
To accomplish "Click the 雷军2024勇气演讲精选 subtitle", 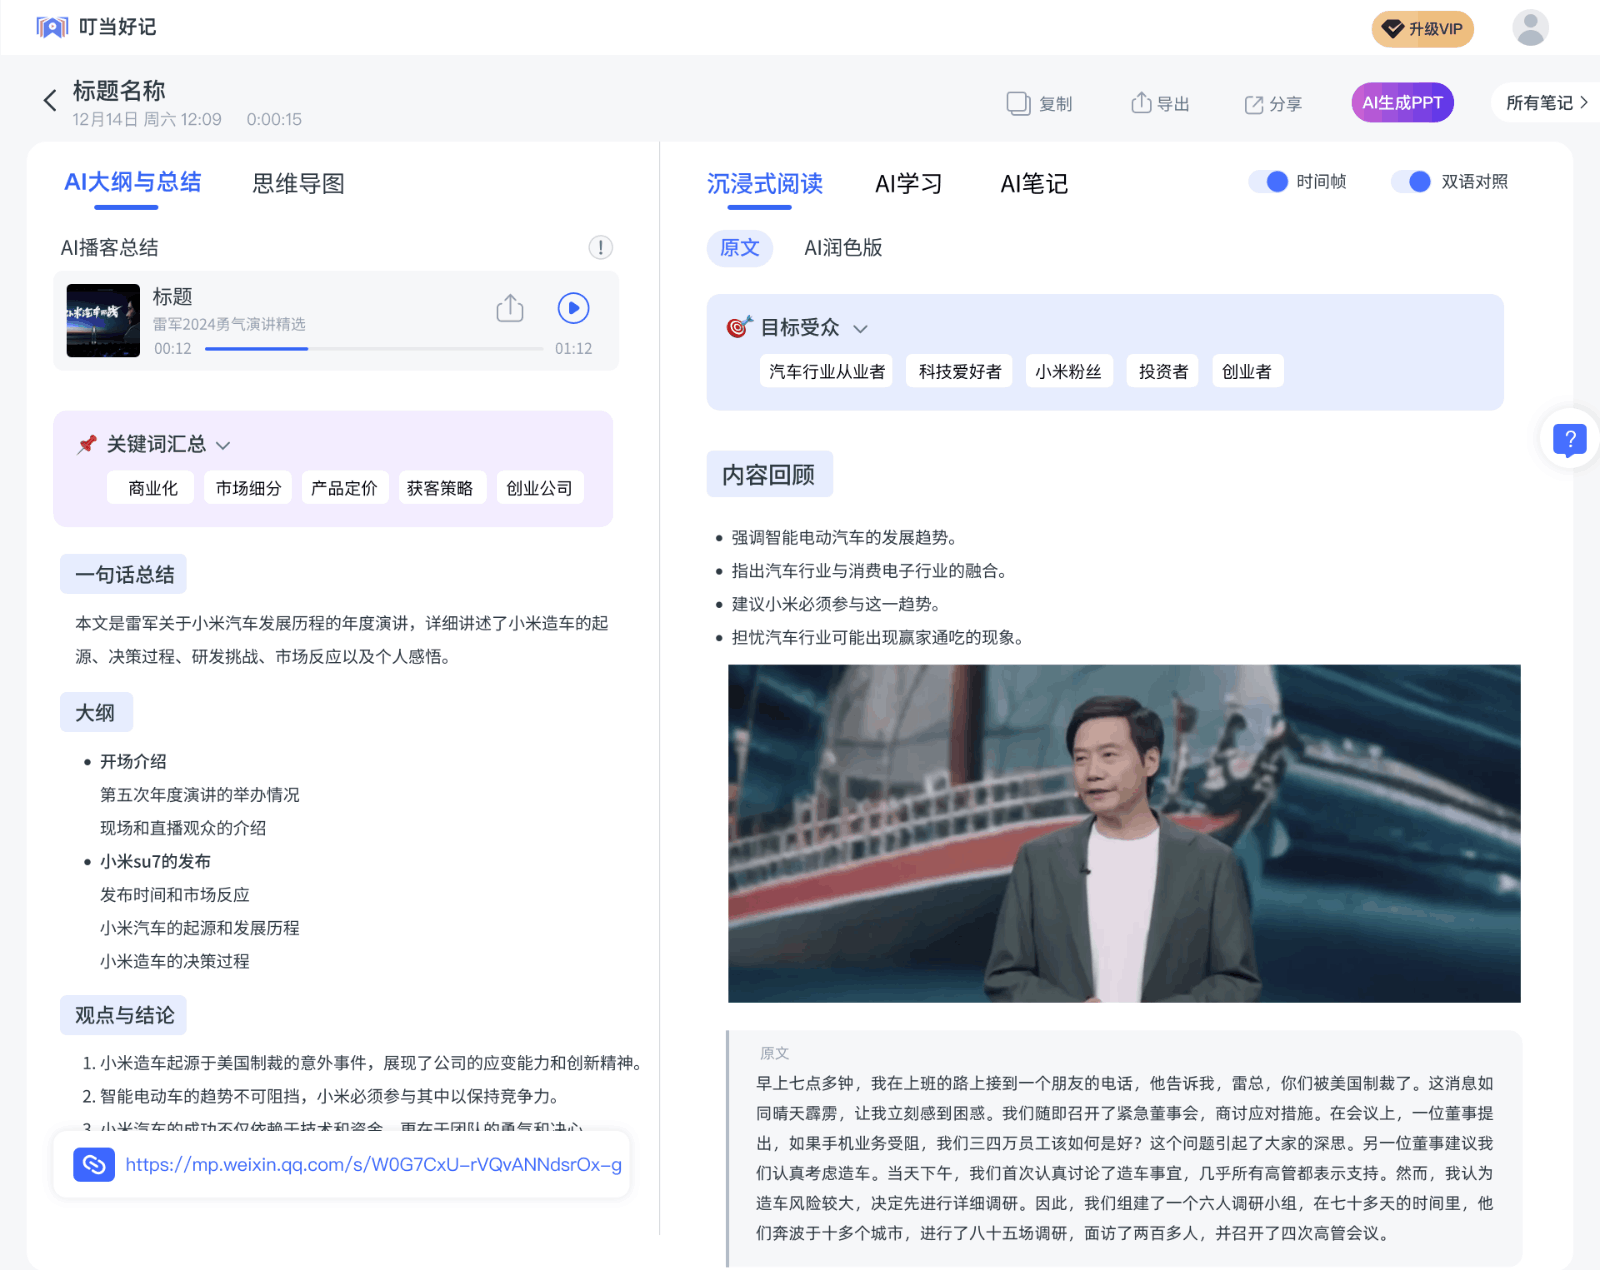I will click(229, 324).
